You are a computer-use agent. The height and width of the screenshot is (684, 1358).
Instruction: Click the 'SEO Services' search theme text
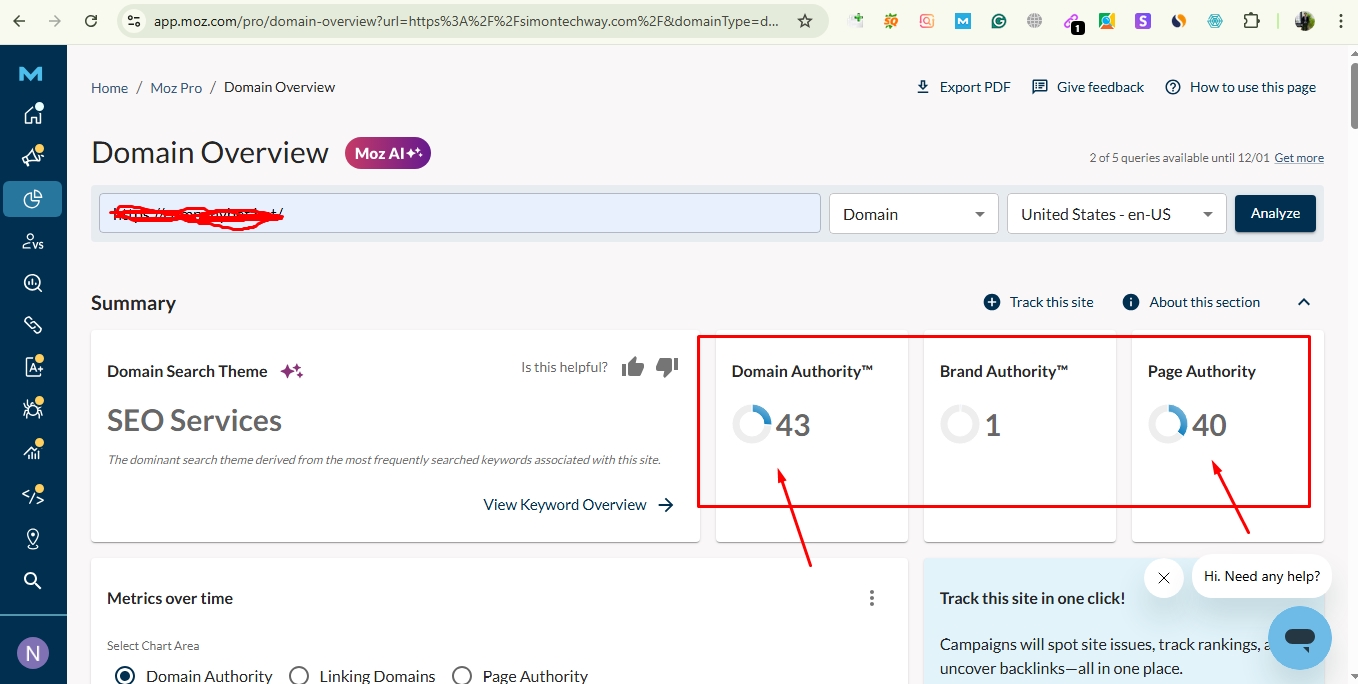(194, 421)
